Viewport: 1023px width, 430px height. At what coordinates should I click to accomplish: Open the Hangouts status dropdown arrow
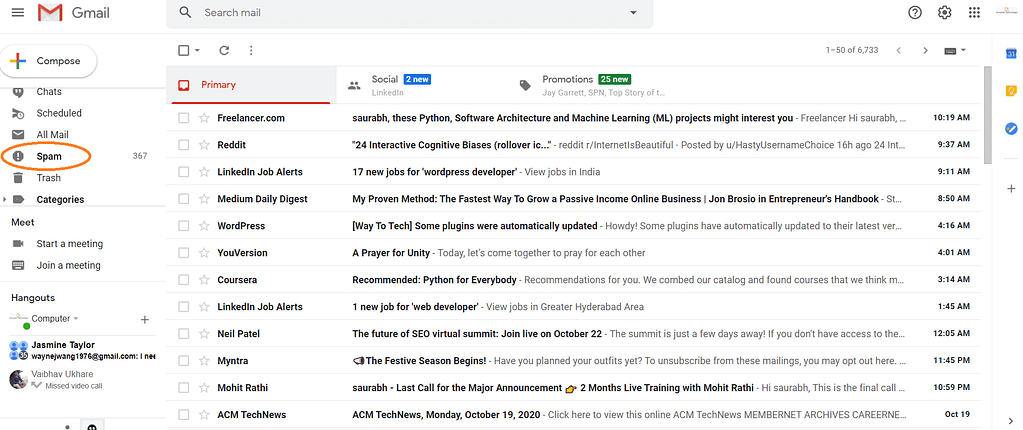click(76, 318)
